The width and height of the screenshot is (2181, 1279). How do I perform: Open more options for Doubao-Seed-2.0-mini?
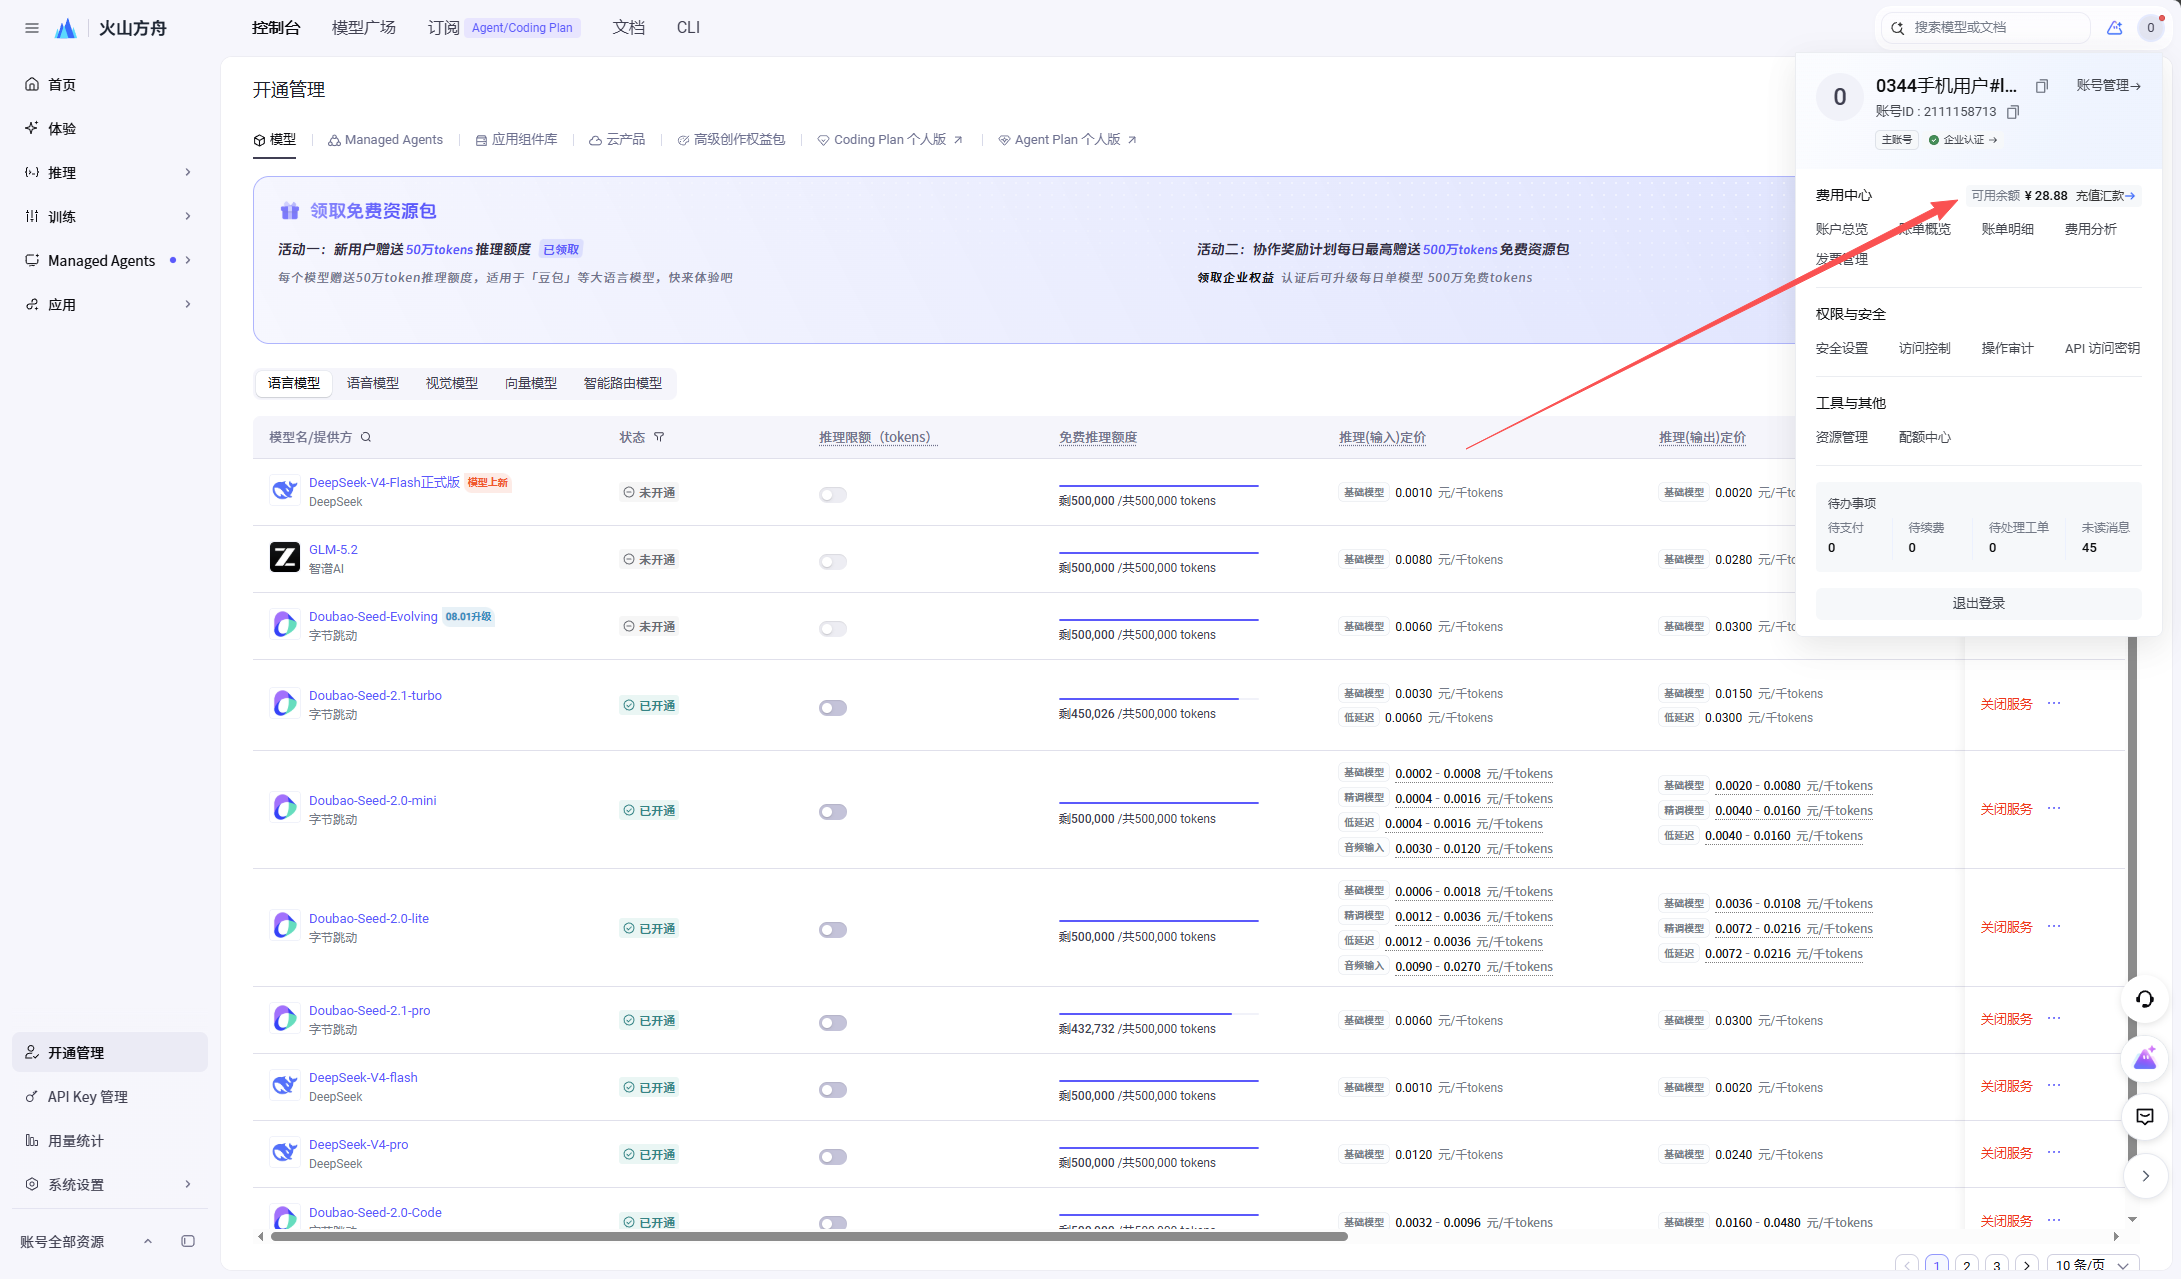2054,808
